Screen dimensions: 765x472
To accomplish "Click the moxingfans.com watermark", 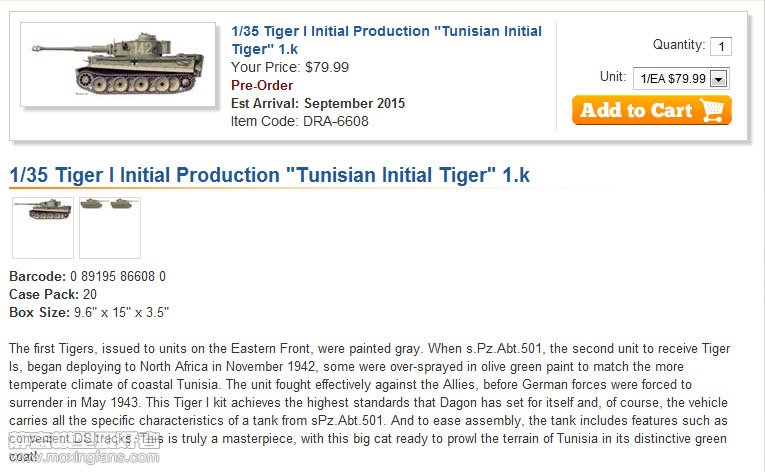I will coord(84,449).
